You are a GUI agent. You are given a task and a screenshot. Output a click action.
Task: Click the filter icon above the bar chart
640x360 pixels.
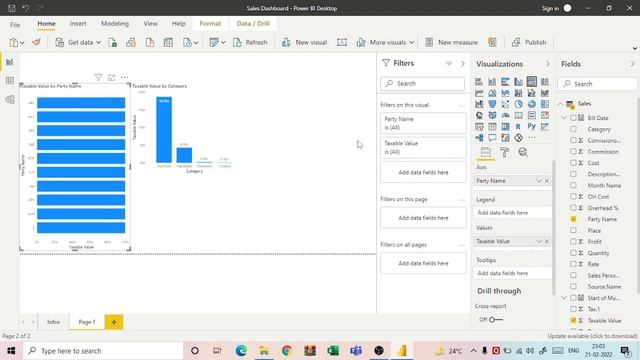click(98, 77)
